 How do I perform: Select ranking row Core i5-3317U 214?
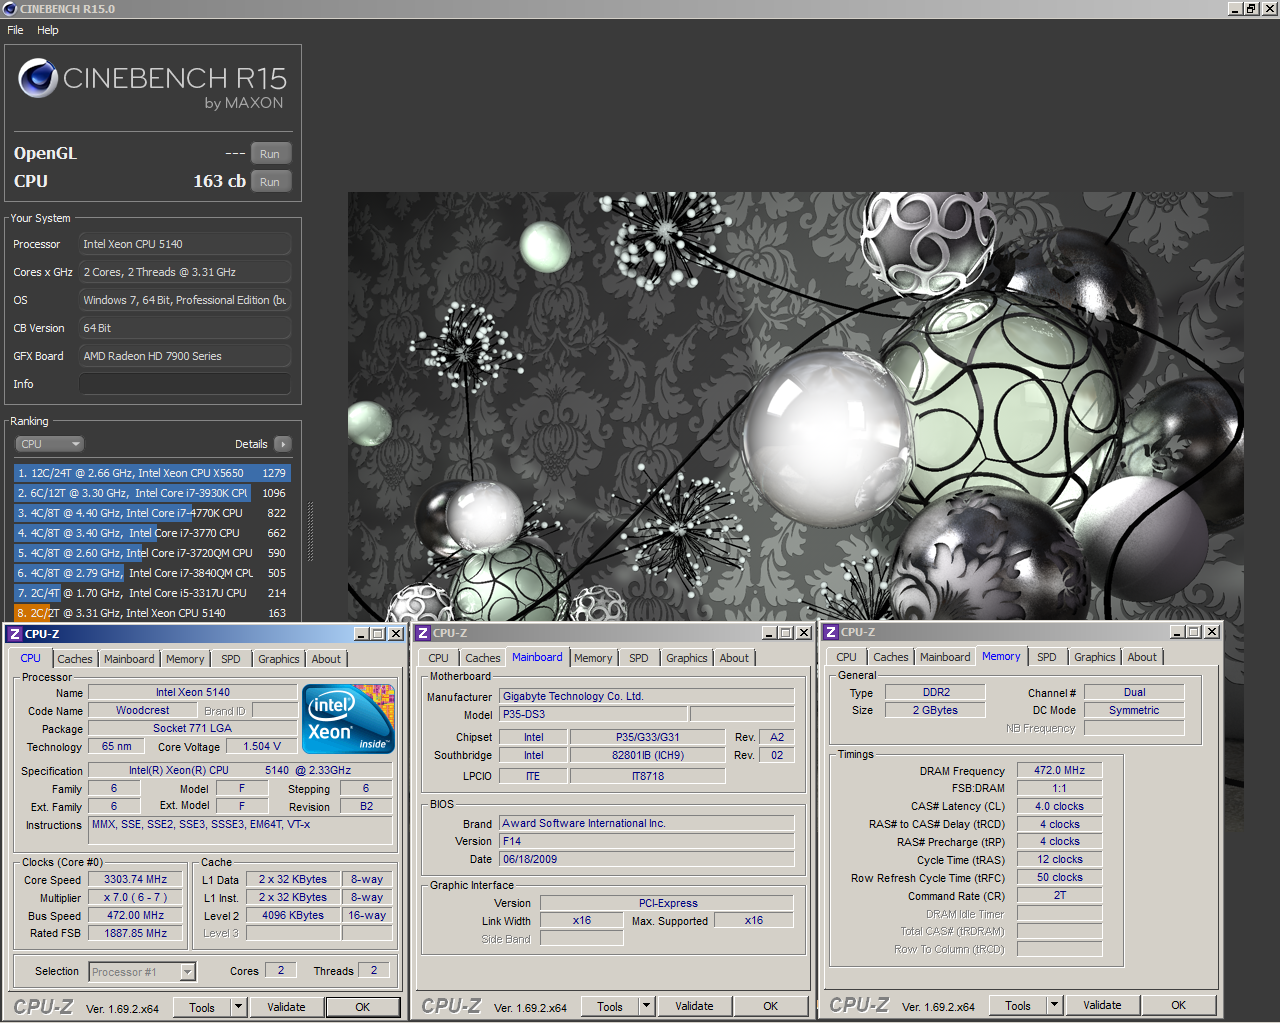[152, 593]
